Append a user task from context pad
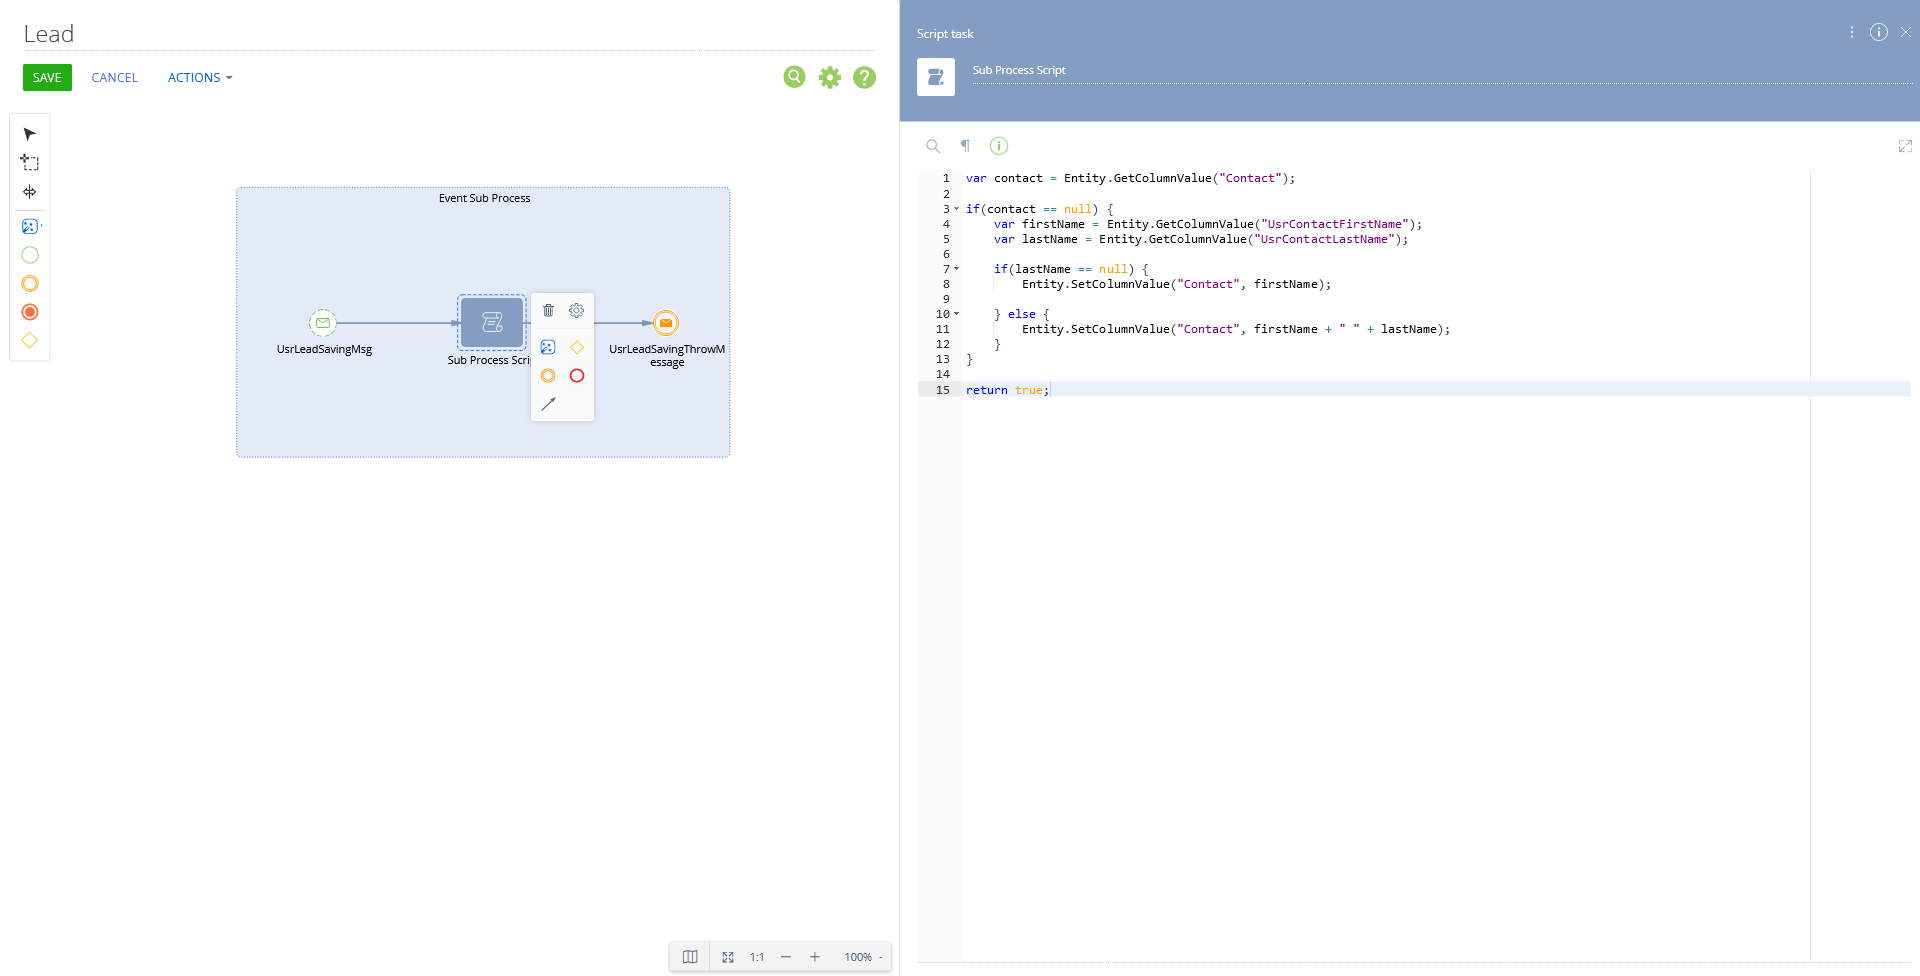The height and width of the screenshot is (976, 1920). coord(548,347)
